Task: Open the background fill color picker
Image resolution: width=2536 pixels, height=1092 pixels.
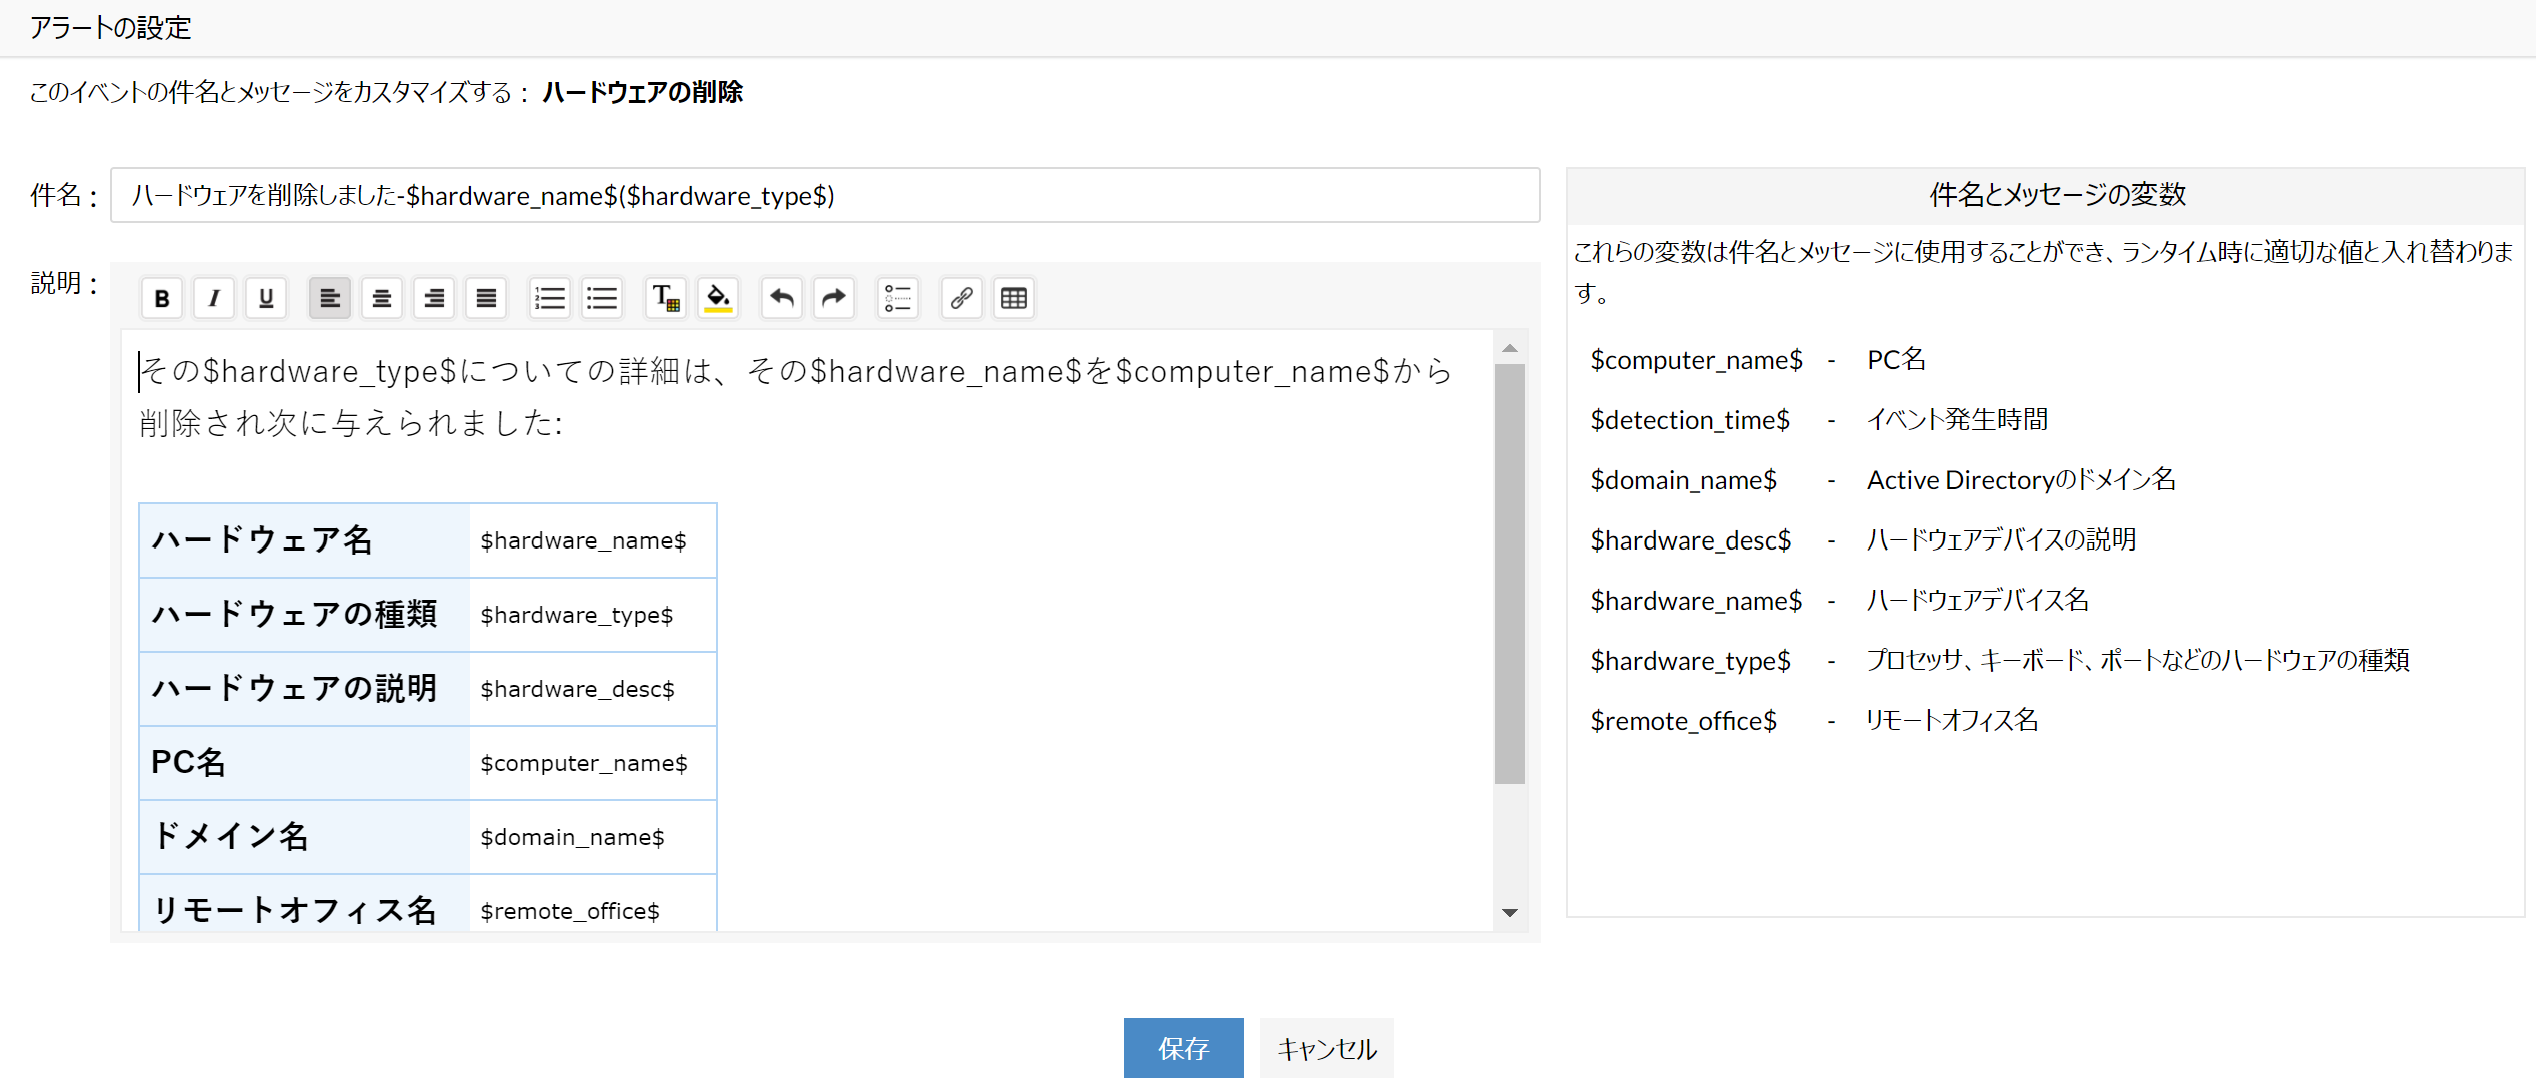Action: coord(718,298)
